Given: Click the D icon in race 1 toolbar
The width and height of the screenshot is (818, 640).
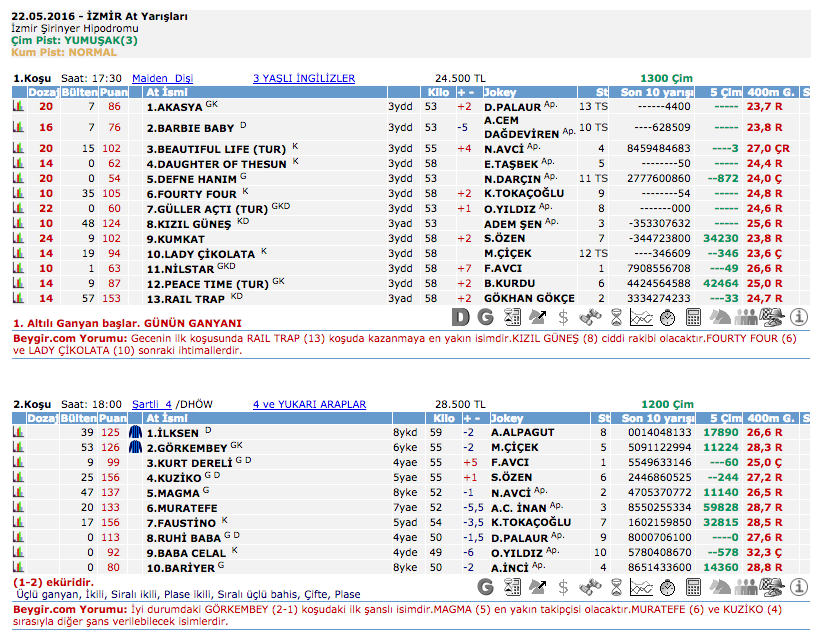Looking at the screenshot, I should coord(460,317).
